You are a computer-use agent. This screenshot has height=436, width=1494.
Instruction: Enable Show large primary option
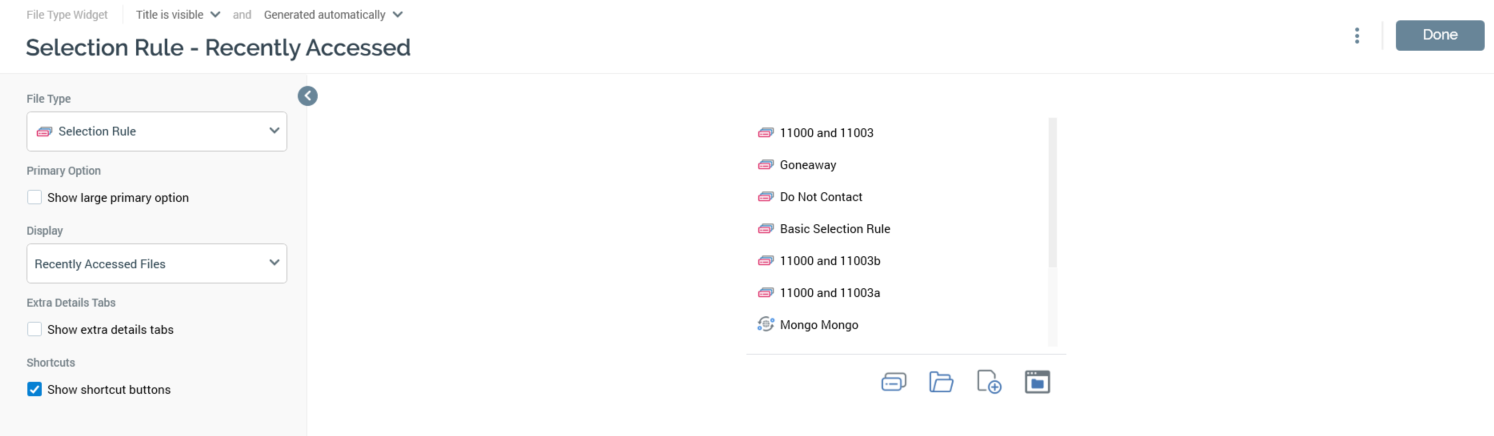(x=35, y=198)
